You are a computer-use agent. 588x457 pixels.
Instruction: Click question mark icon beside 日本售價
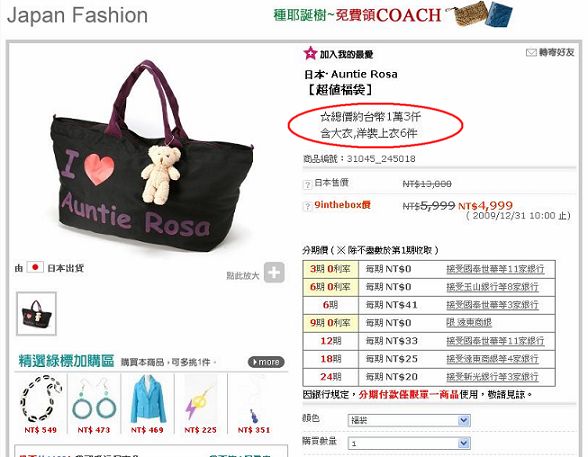(x=308, y=184)
